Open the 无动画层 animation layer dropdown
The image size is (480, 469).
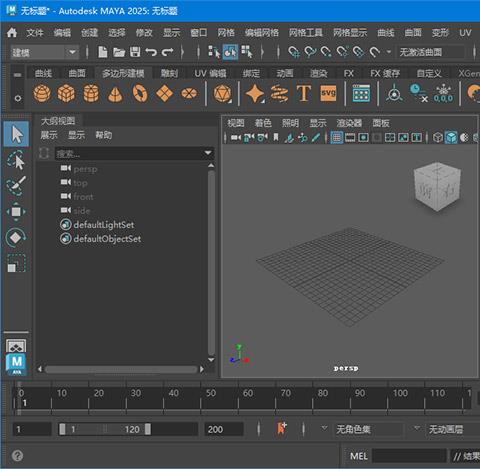coord(417,428)
